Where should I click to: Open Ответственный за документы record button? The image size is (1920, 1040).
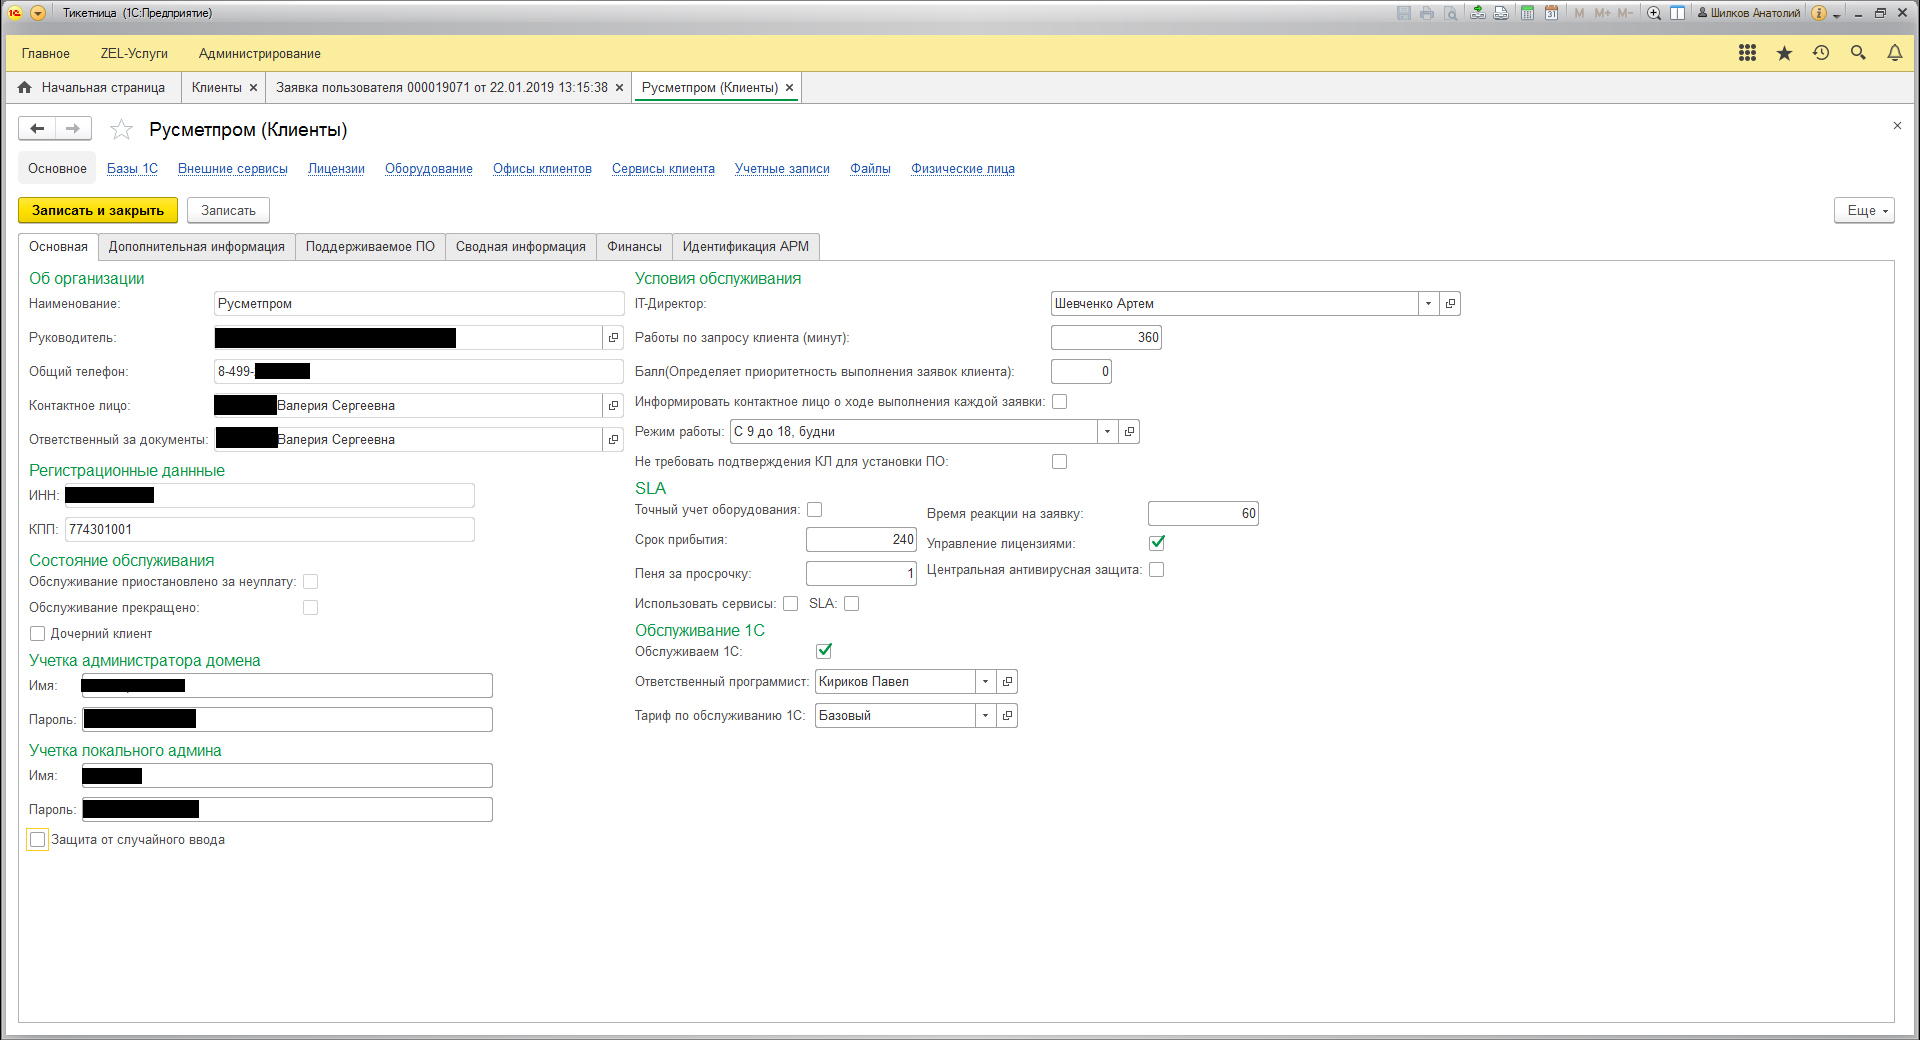point(613,440)
